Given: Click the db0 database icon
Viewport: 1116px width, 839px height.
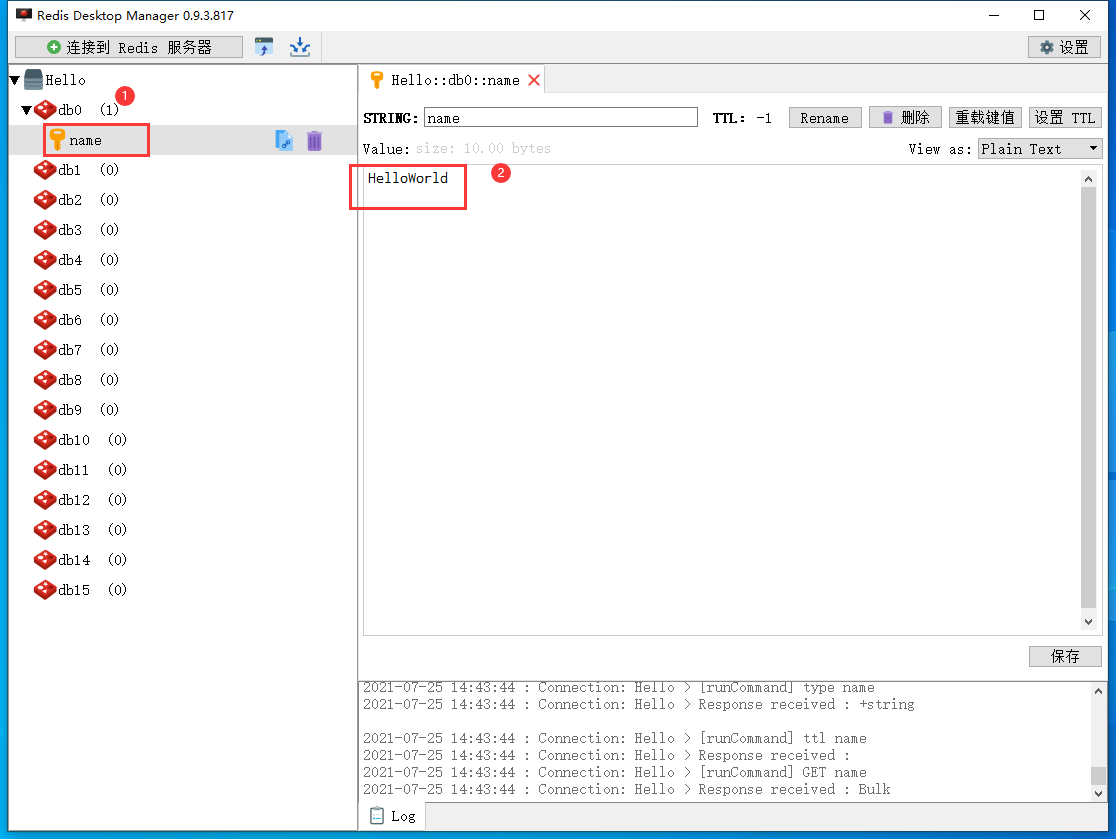Looking at the screenshot, I should [x=45, y=110].
